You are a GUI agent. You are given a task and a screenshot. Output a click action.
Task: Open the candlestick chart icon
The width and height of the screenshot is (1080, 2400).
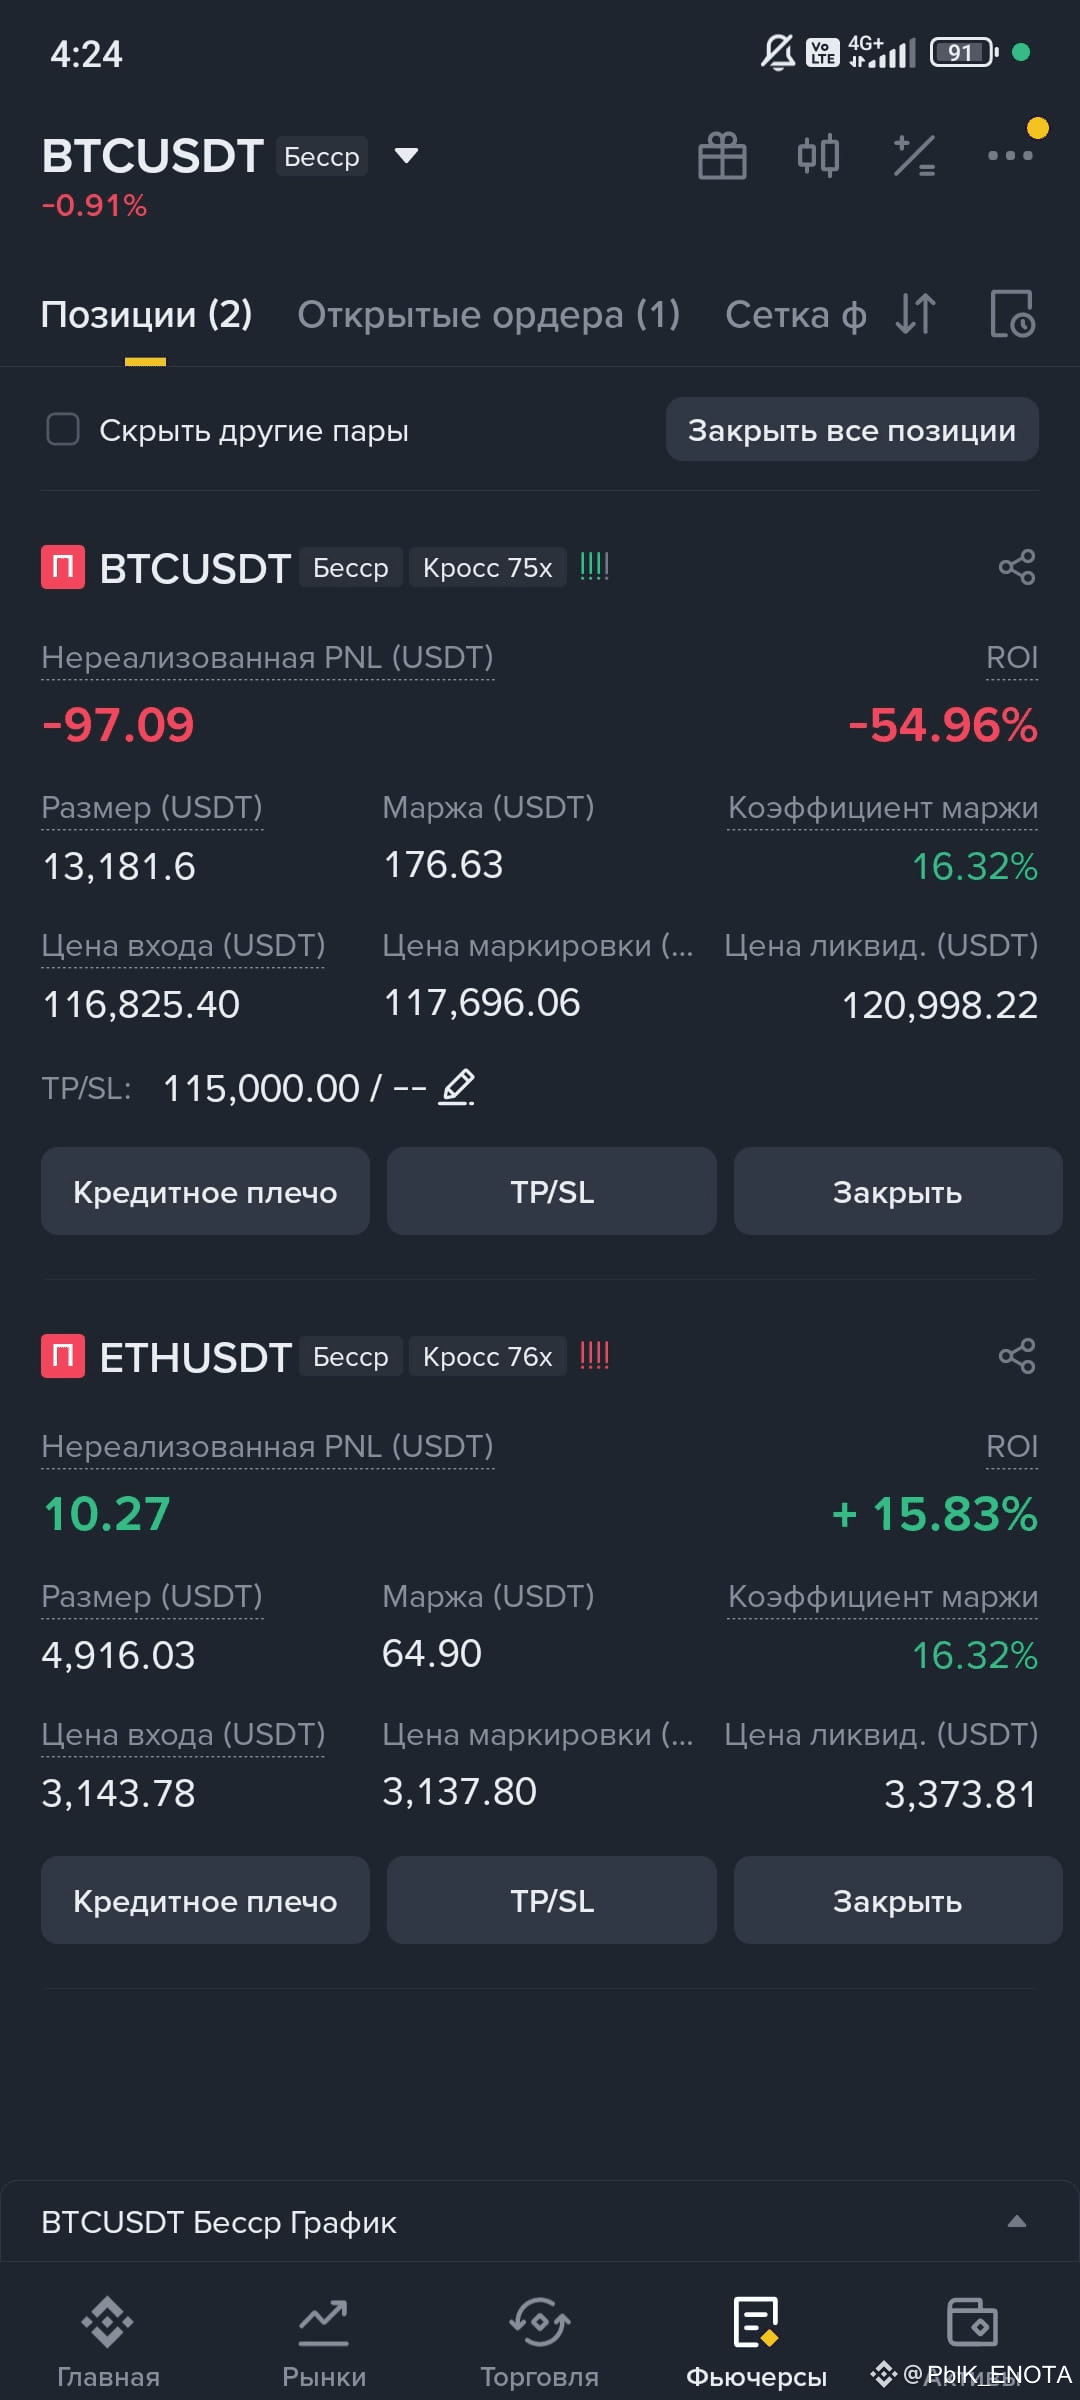coord(818,156)
